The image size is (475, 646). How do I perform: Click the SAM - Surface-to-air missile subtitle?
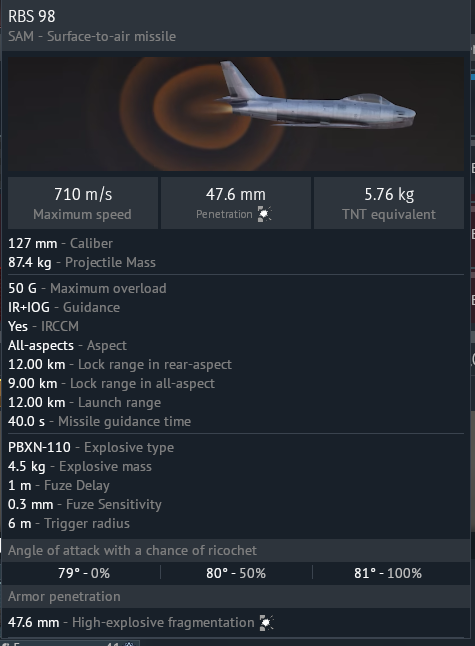tap(92, 36)
